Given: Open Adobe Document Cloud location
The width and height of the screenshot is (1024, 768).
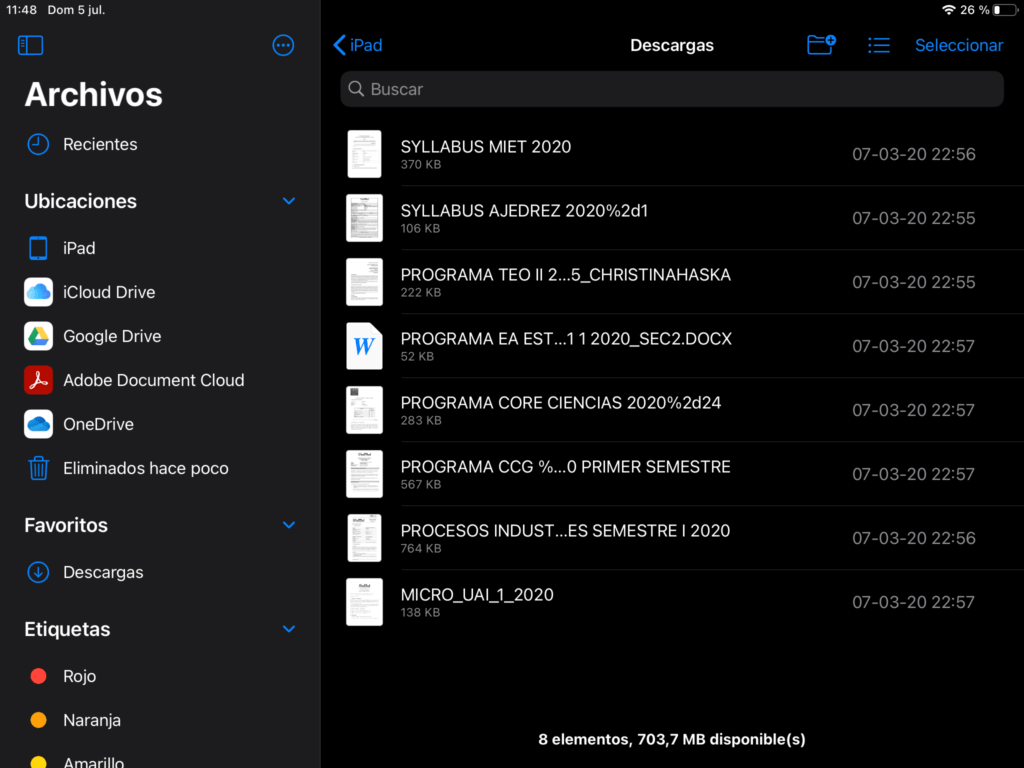Looking at the screenshot, I should [x=153, y=380].
